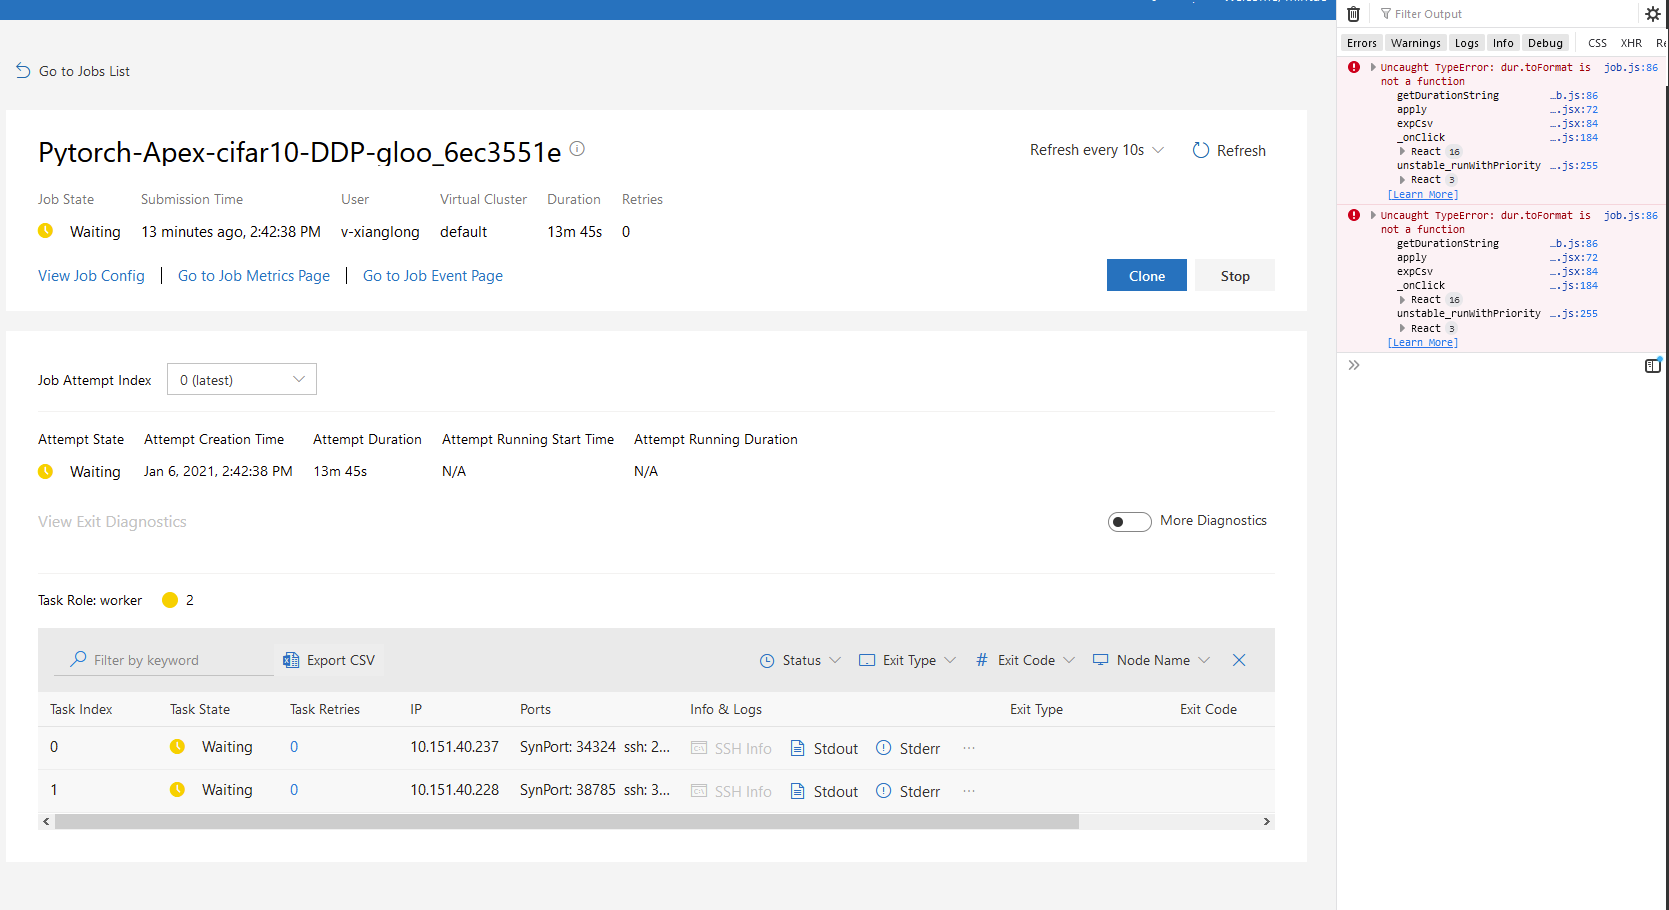
Task: Select the Debug console tab
Action: point(1545,43)
